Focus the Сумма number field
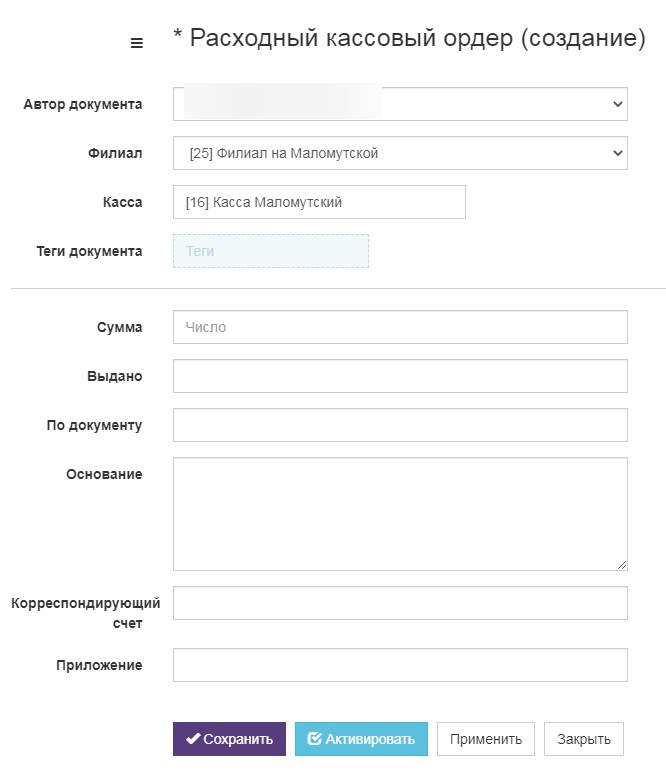 400,327
